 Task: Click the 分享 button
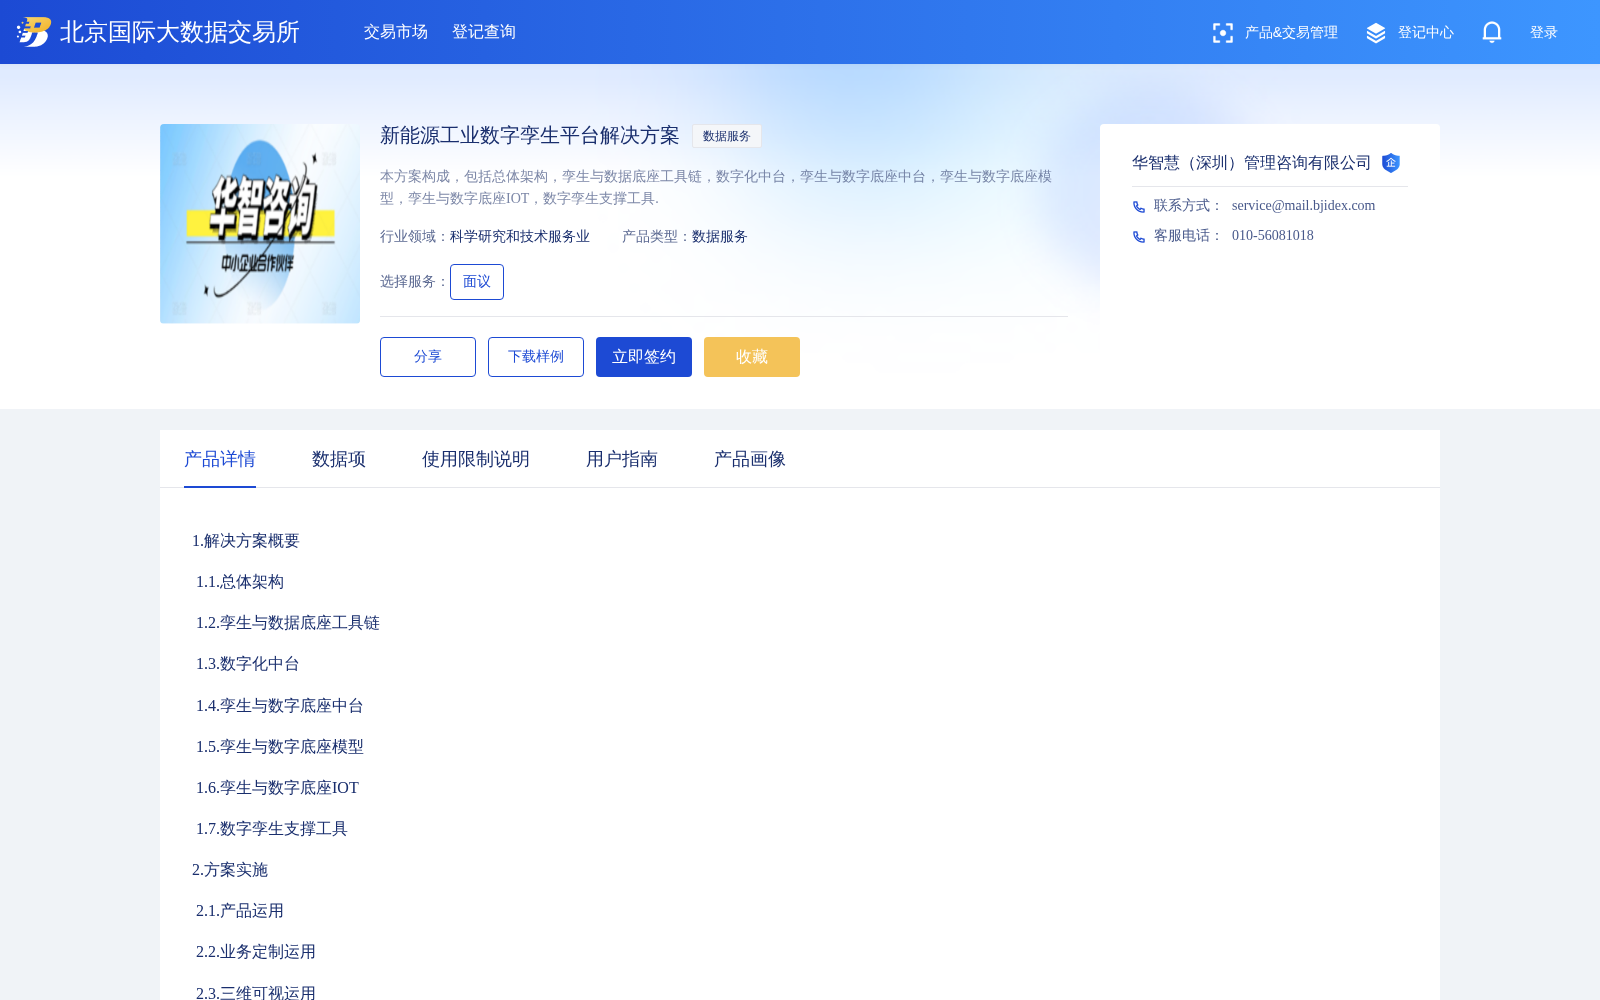(x=428, y=357)
